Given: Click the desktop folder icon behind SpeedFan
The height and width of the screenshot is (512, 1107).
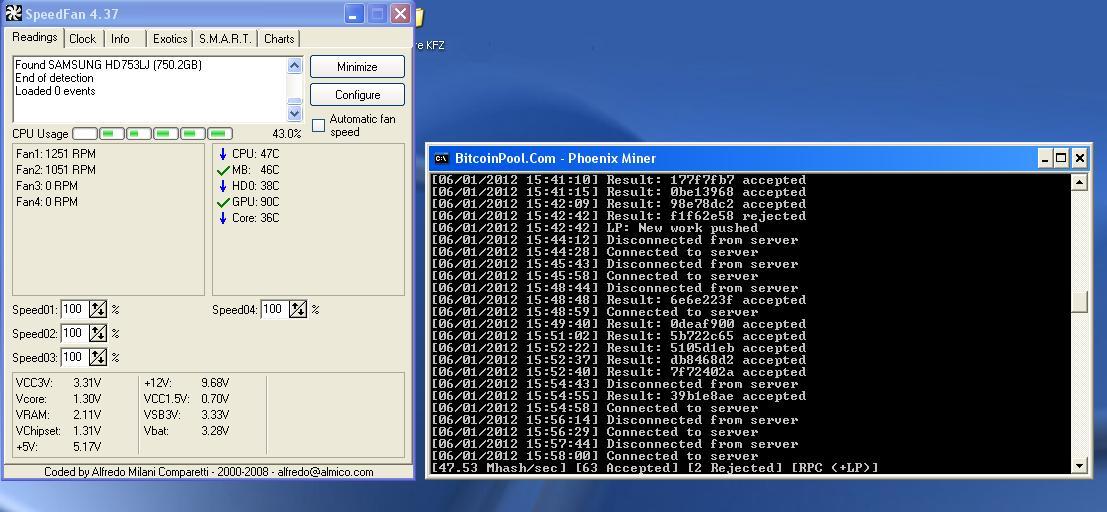Looking at the screenshot, I should 419,17.
